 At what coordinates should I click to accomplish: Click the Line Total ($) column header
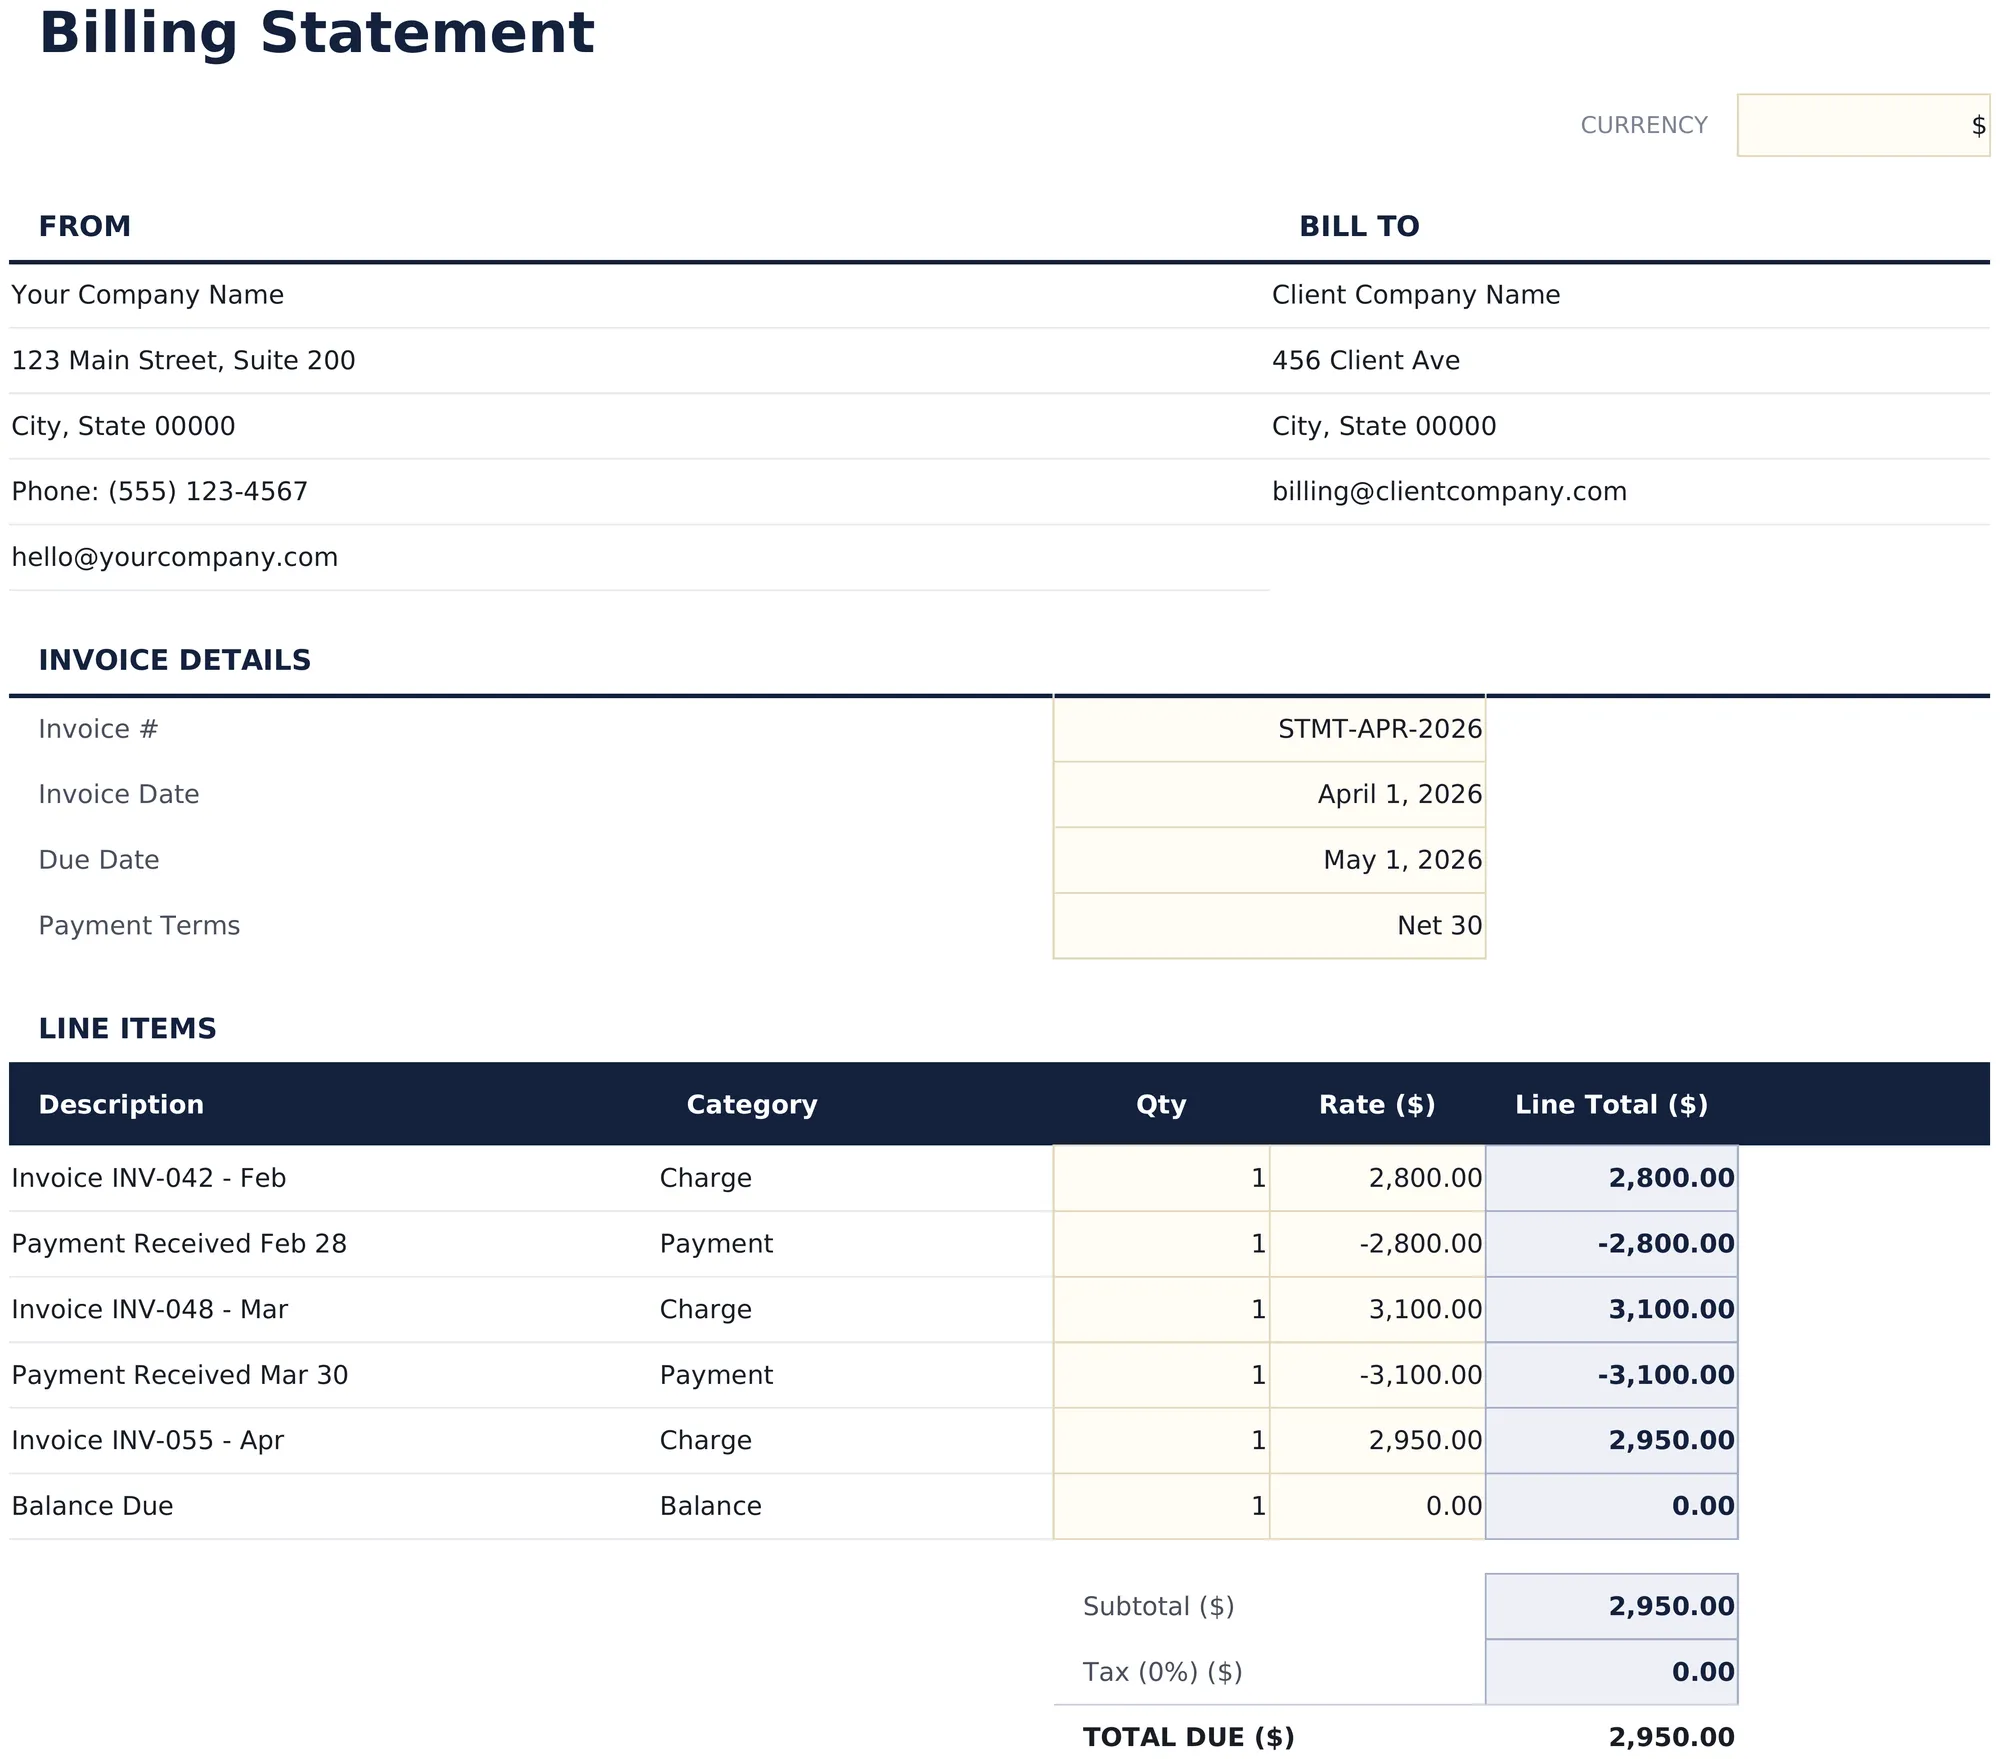(x=1611, y=1104)
